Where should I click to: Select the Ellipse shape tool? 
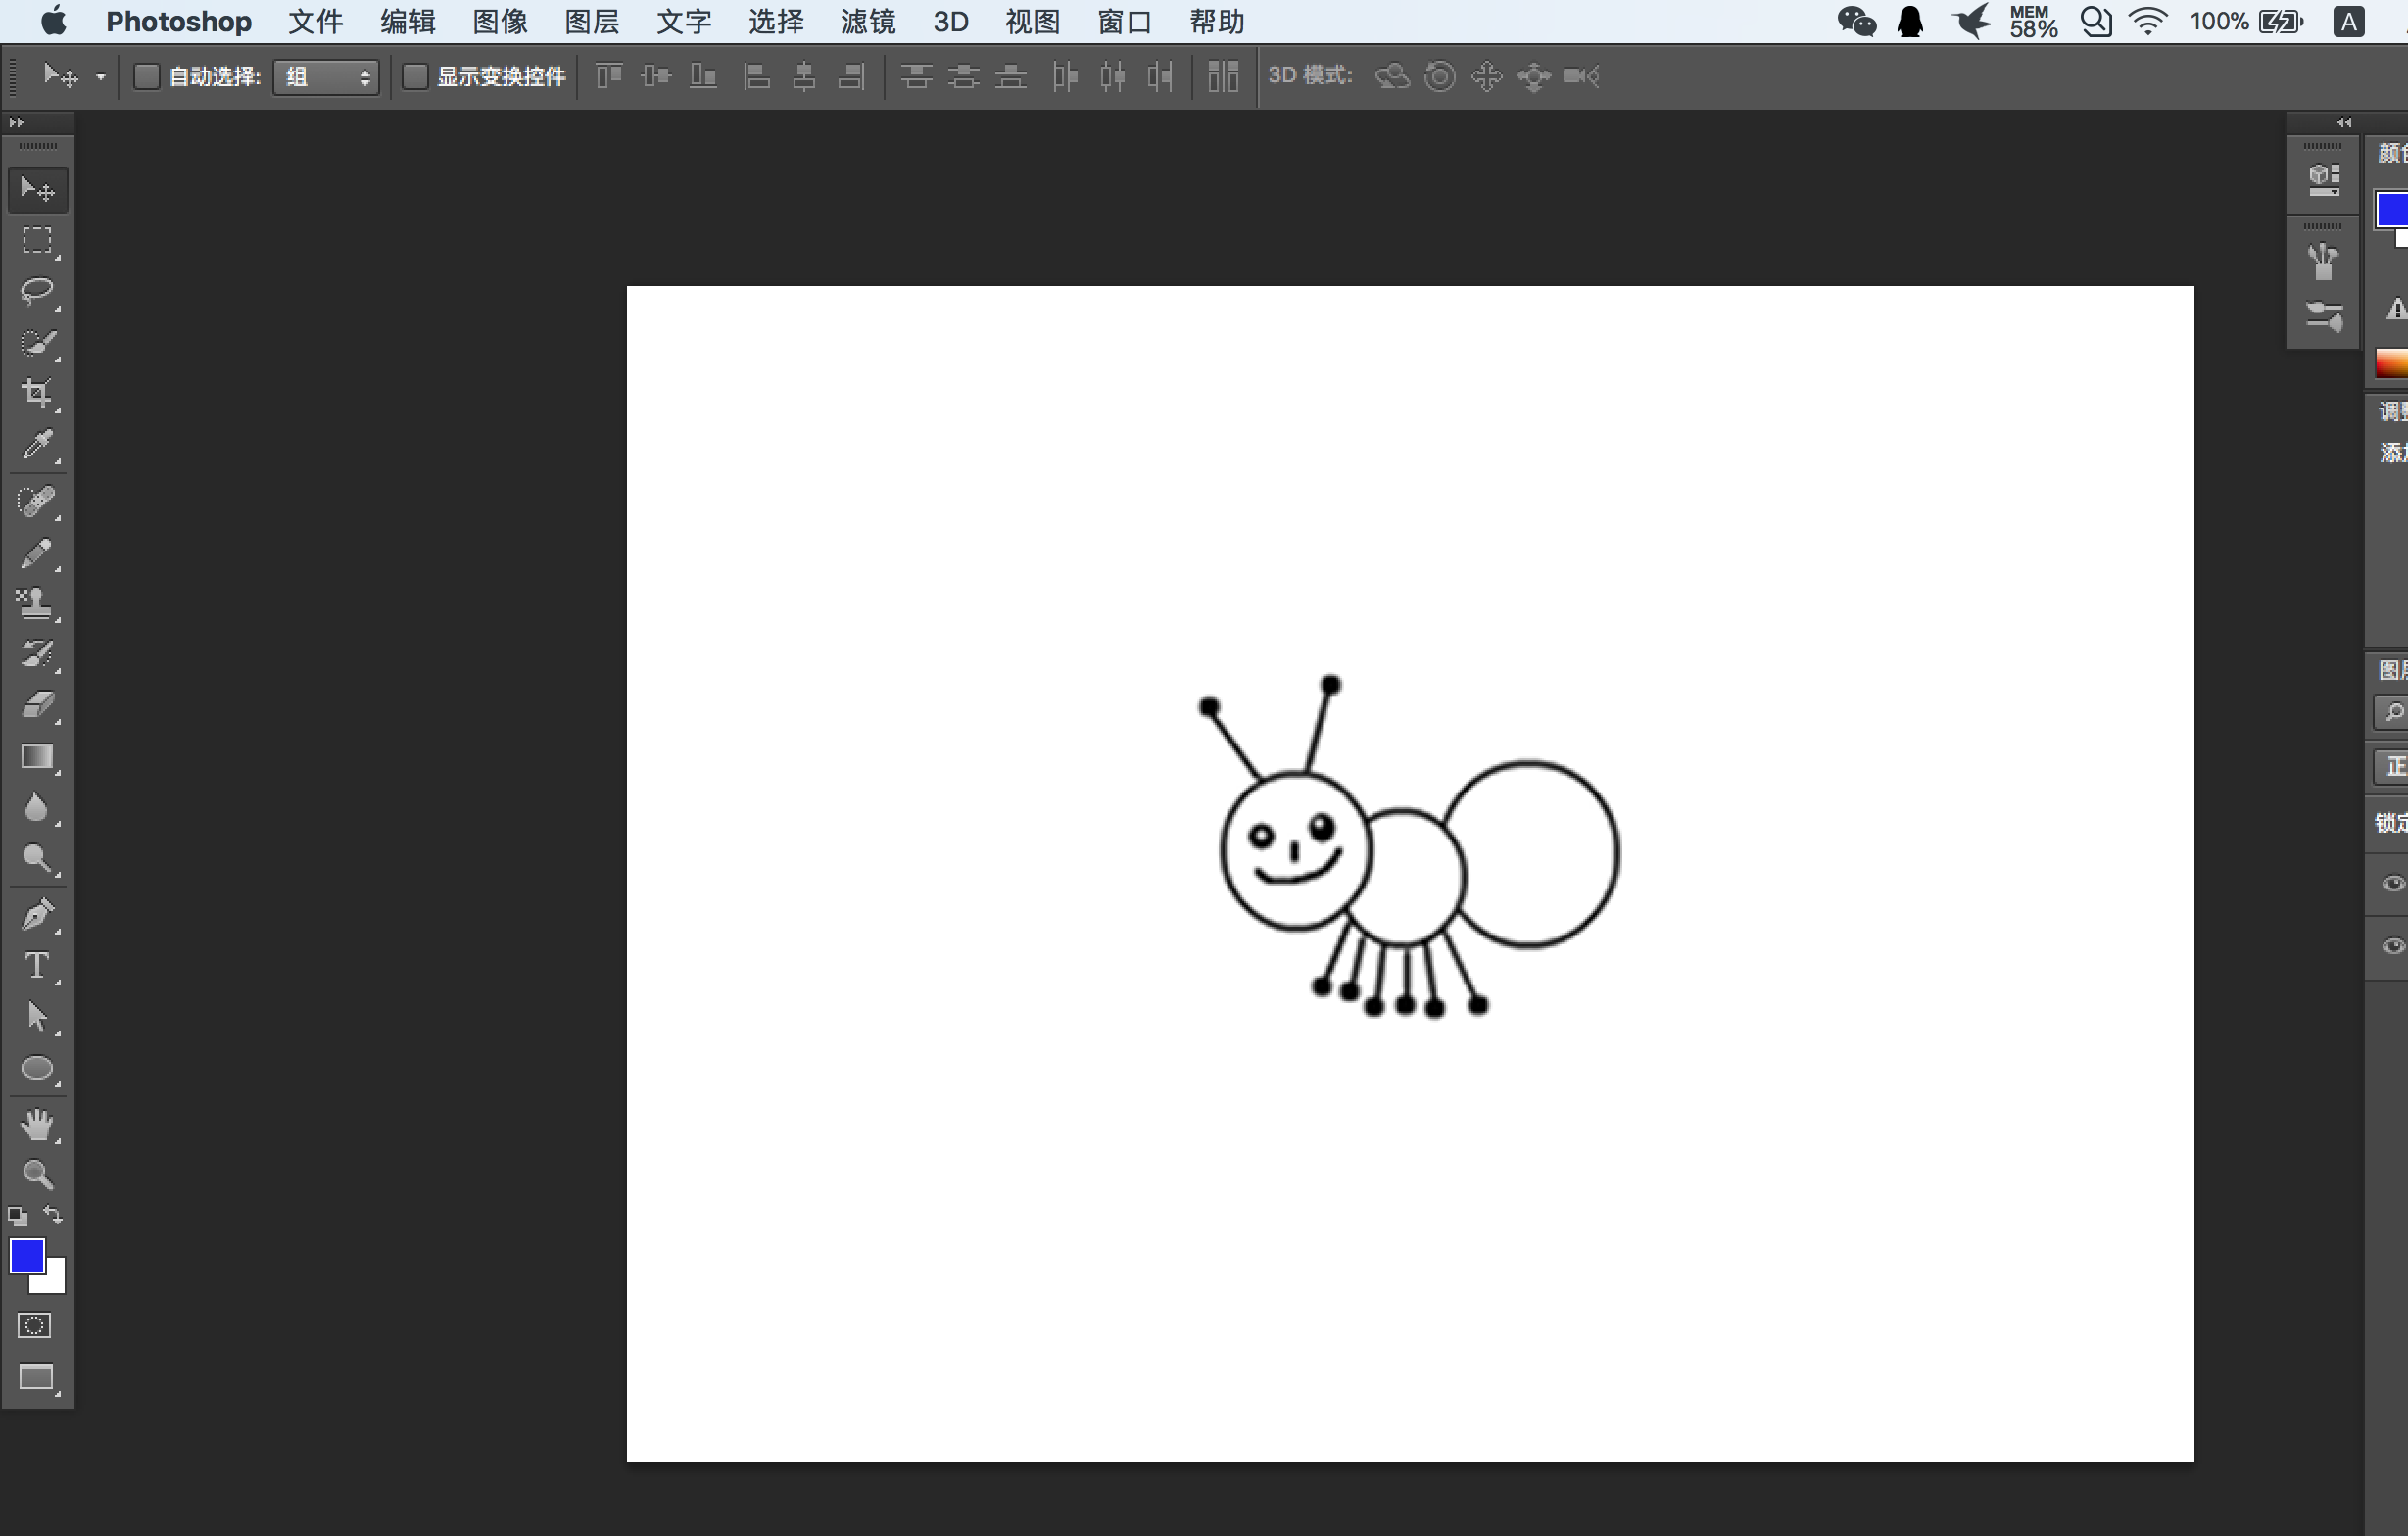(x=38, y=1068)
